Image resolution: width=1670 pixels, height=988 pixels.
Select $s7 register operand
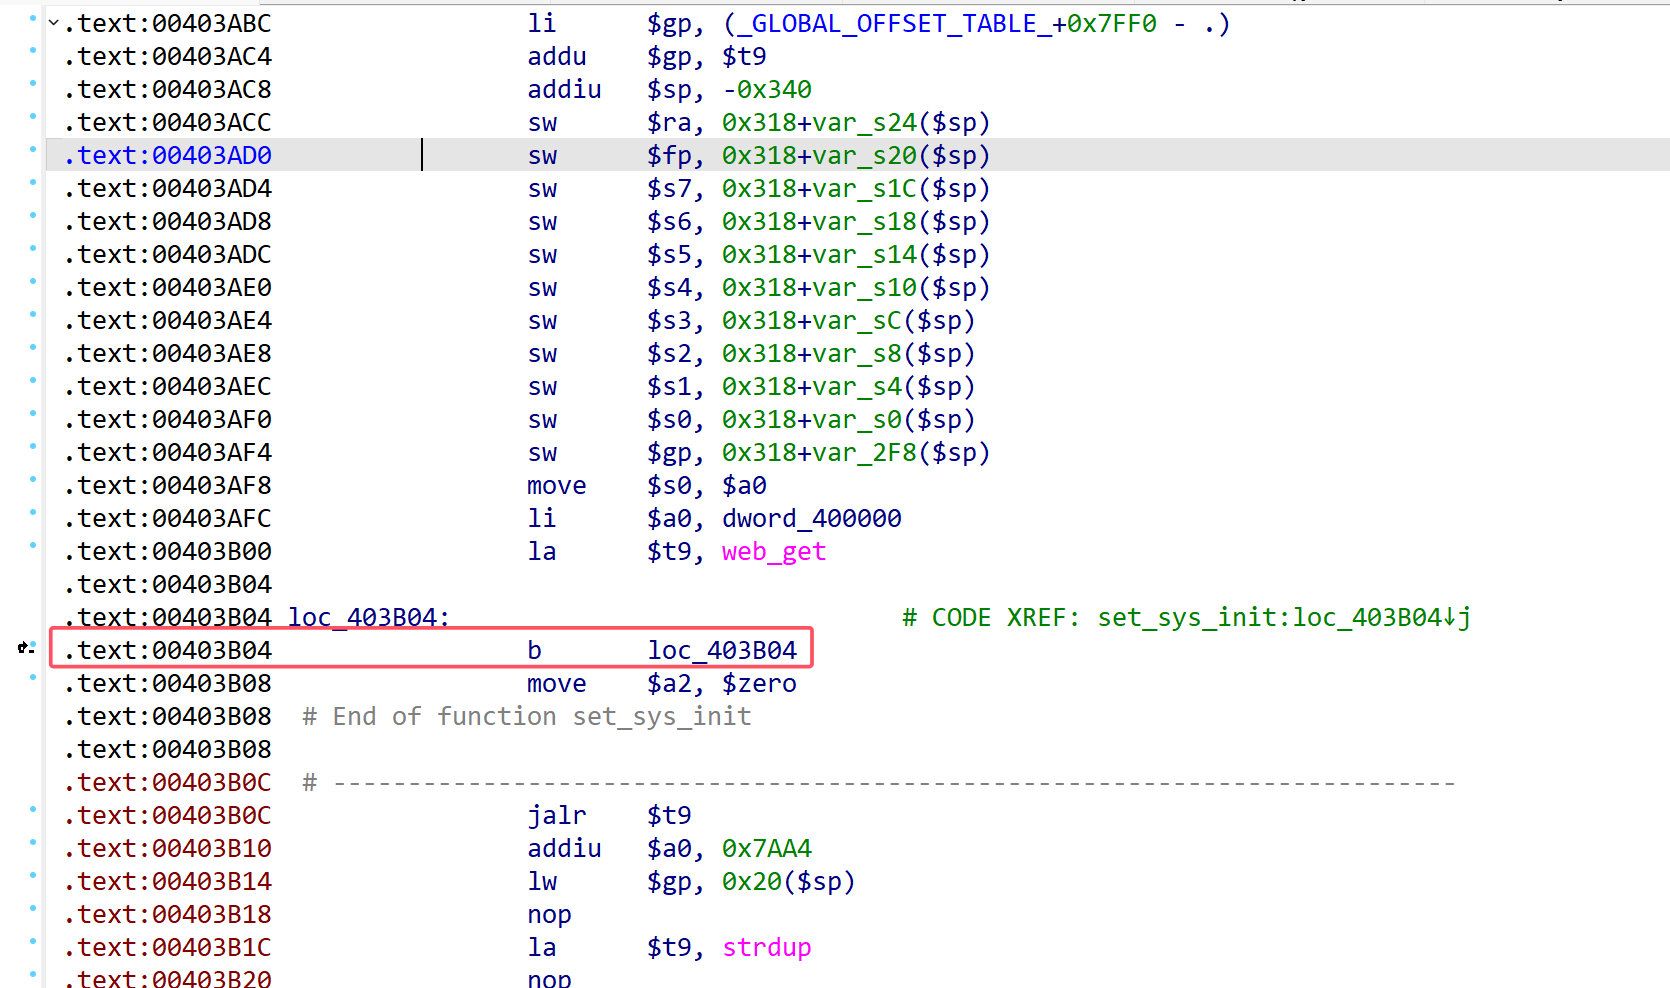669,188
